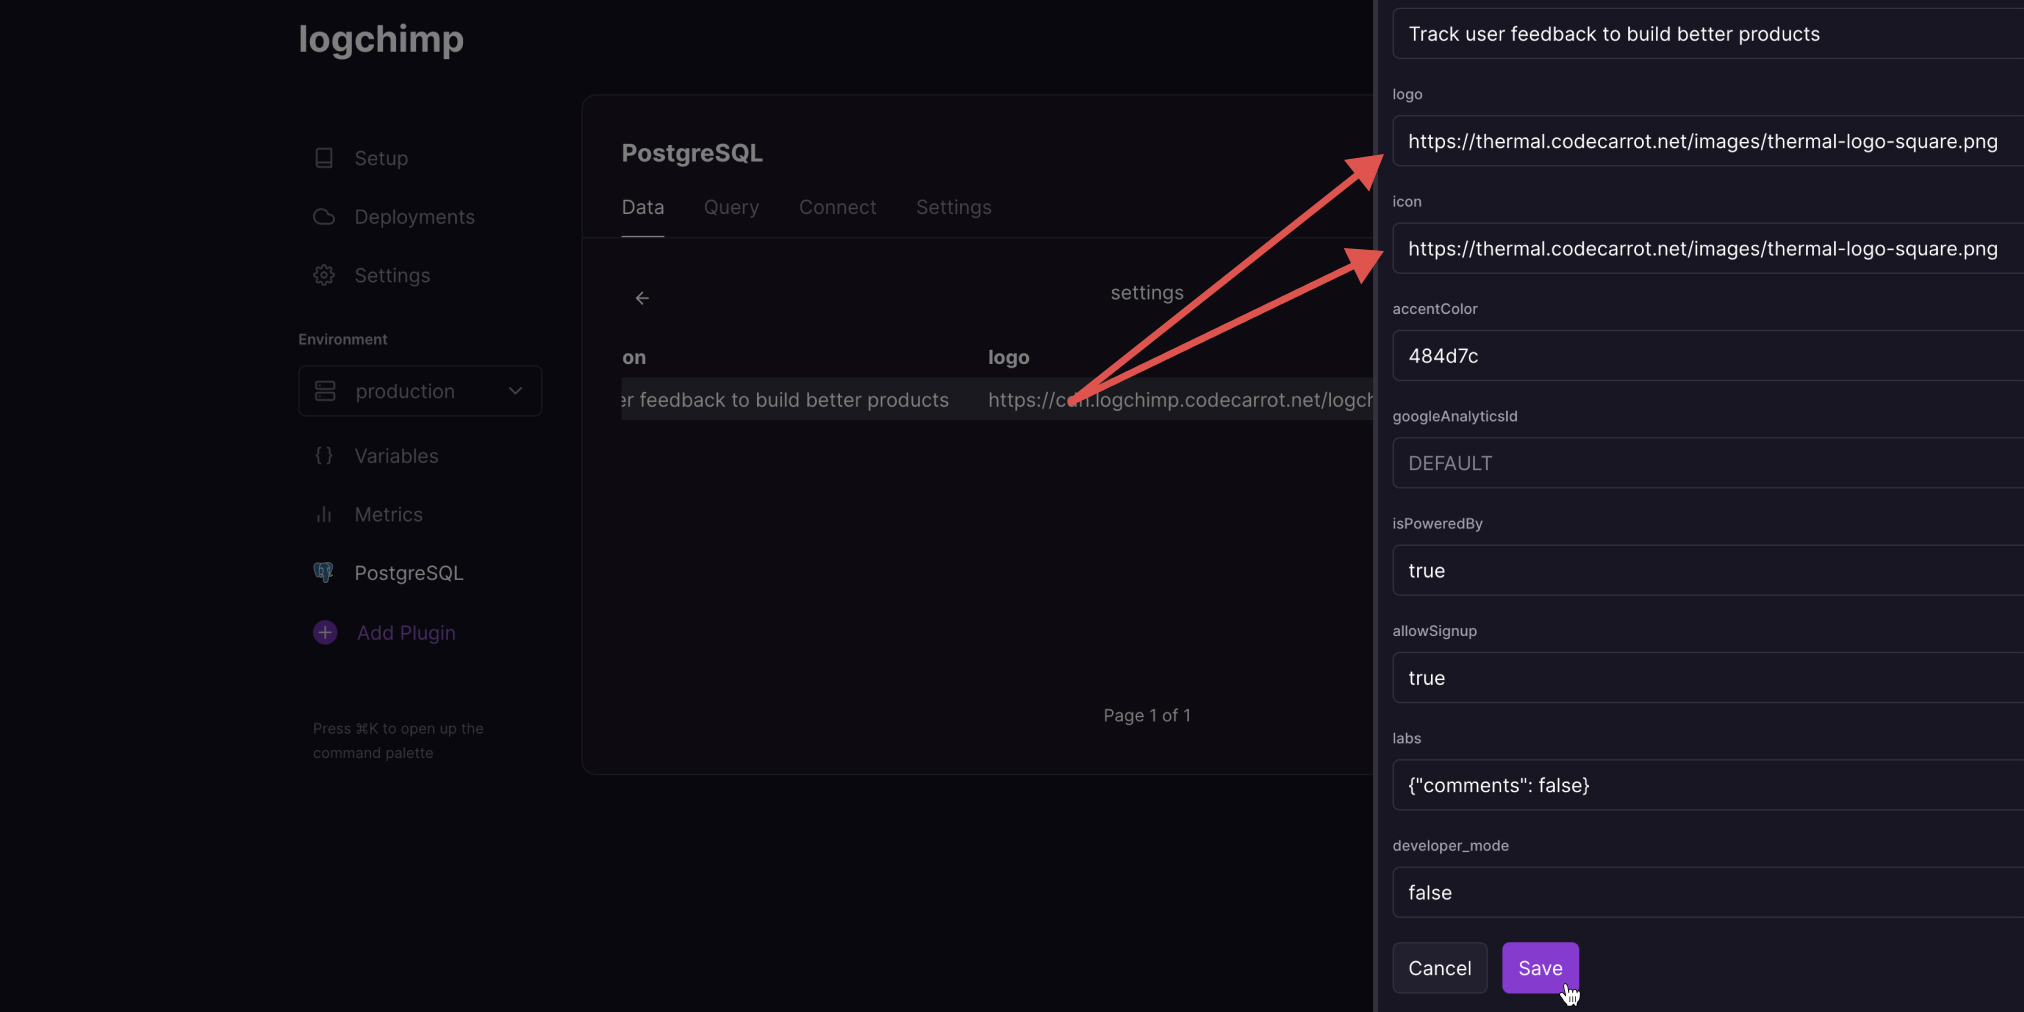This screenshot has height=1012, width=2024.
Task: Select the Deployments cloud icon
Action: click(323, 216)
